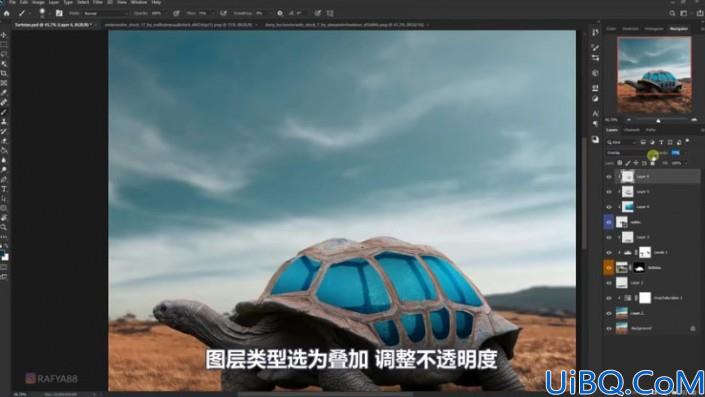Open the layer Fill dropdown arrow
The height and width of the screenshot is (397, 705).
tap(685, 163)
